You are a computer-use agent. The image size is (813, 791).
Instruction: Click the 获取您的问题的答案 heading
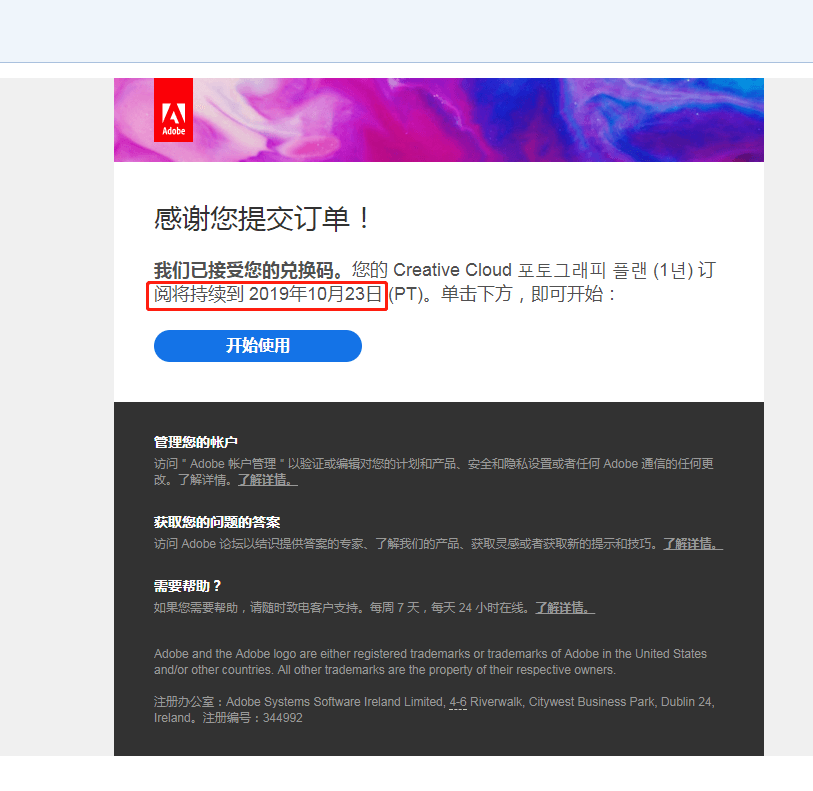[x=217, y=522]
